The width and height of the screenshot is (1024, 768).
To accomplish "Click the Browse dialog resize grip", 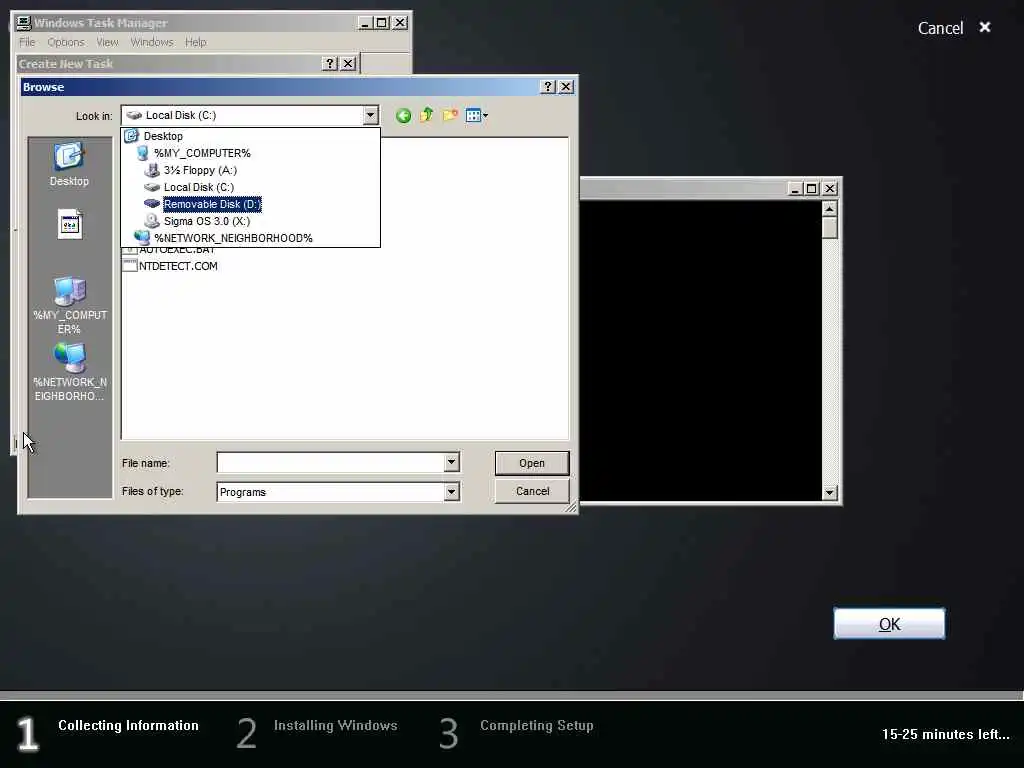I will point(571,507).
